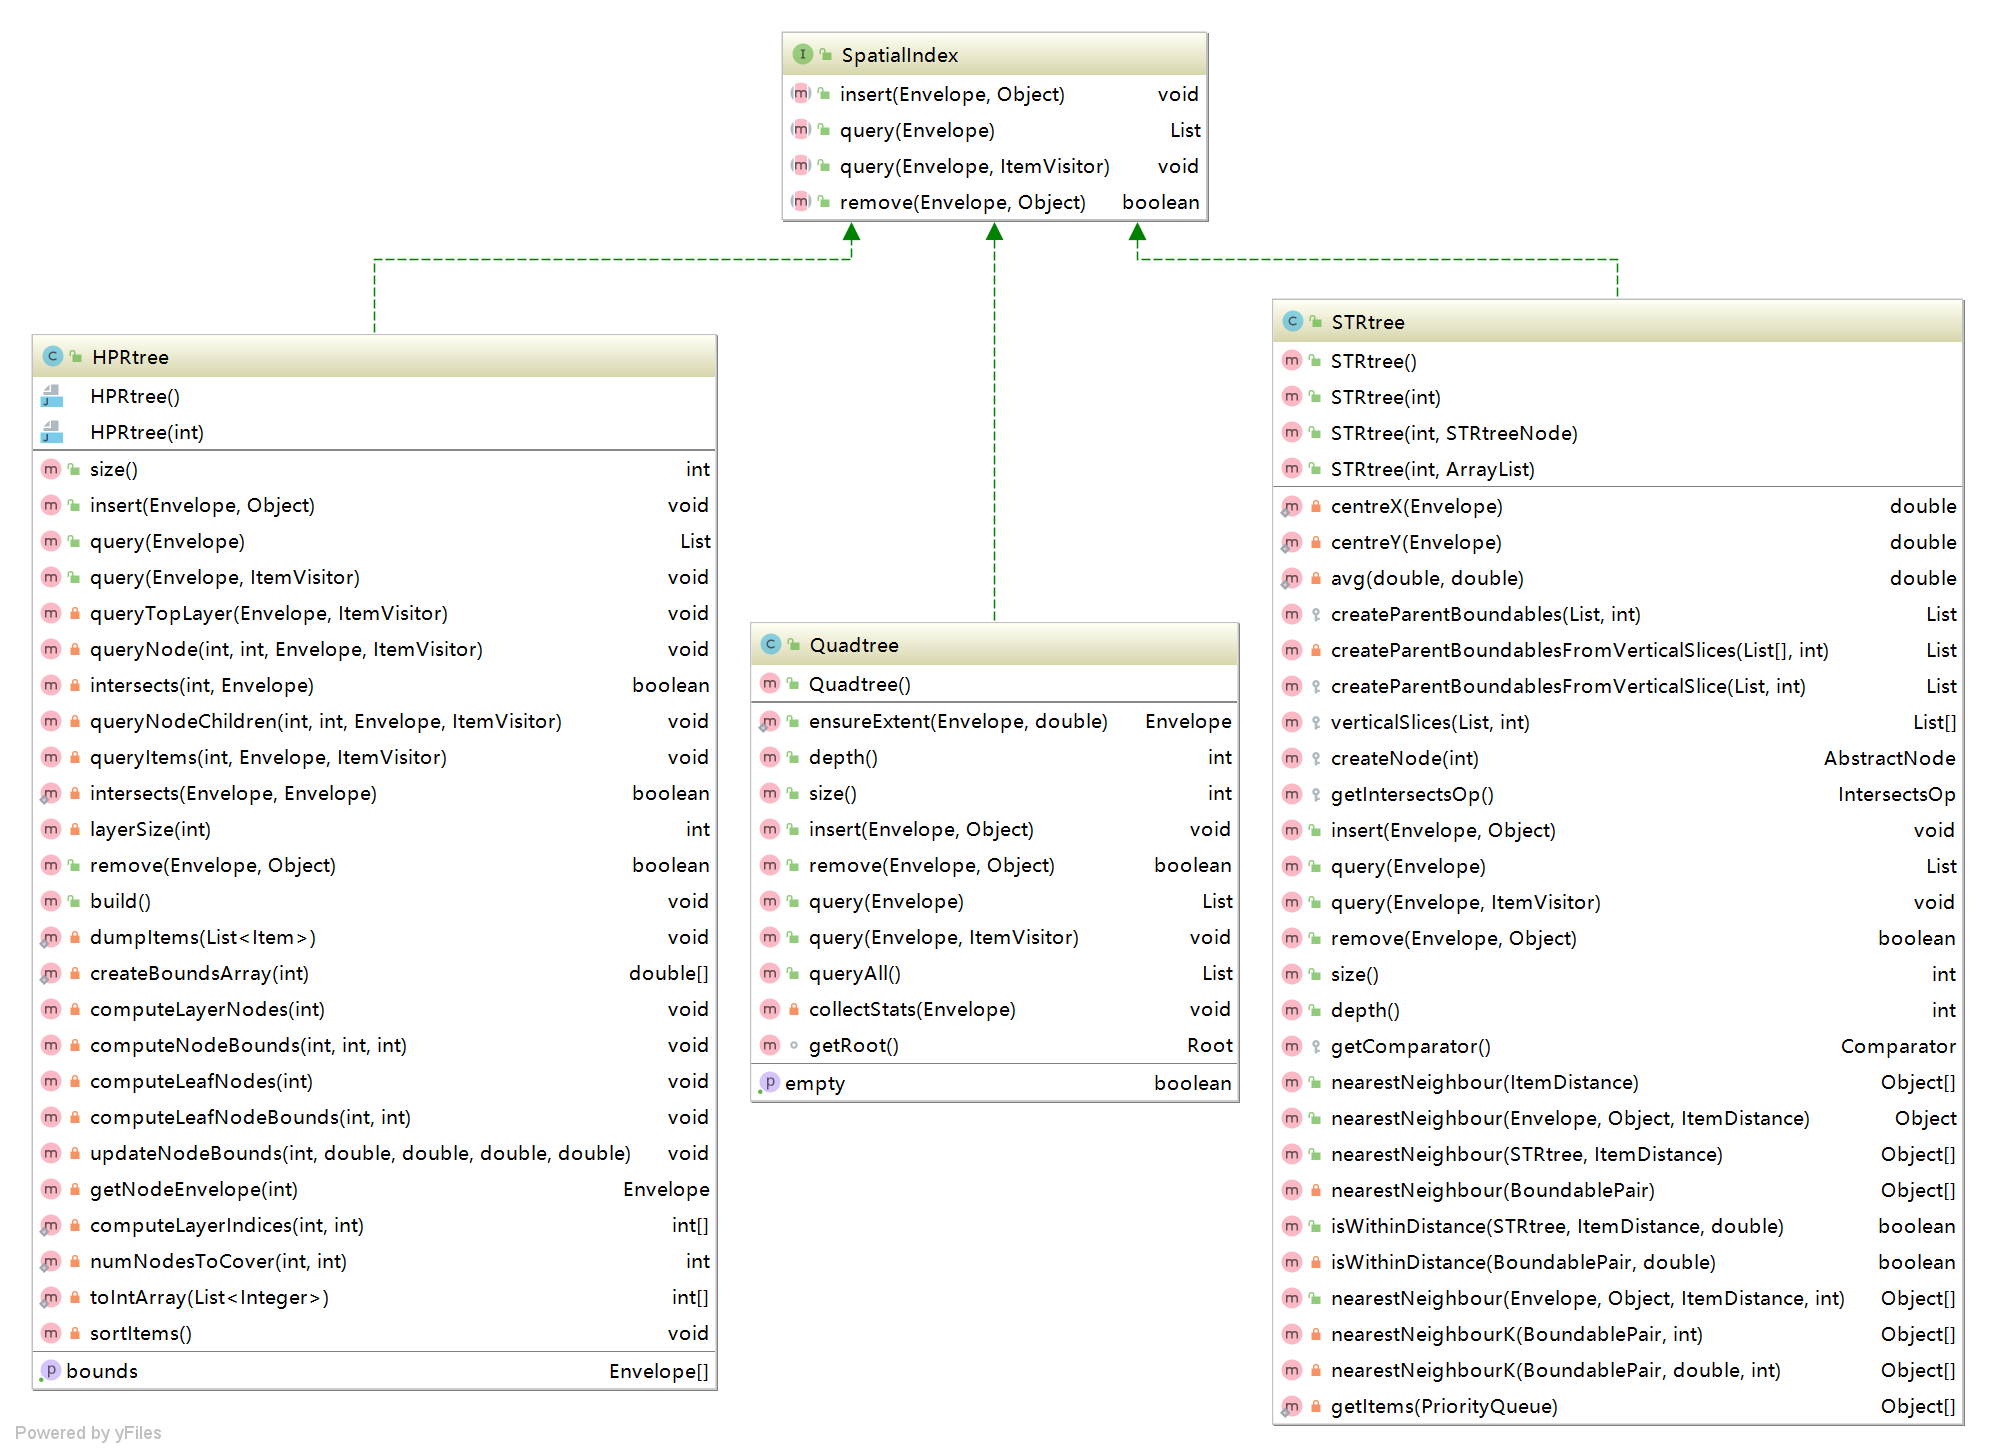Click the HPRtree class icon

click(x=53, y=357)
